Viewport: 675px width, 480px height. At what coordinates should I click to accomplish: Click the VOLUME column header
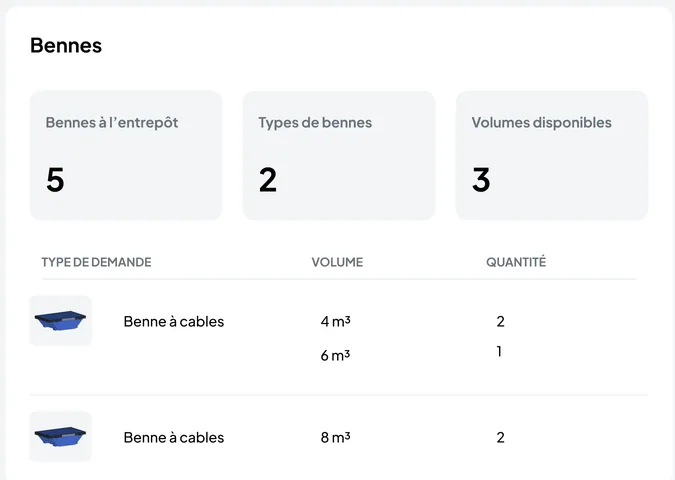pos(337,262)
